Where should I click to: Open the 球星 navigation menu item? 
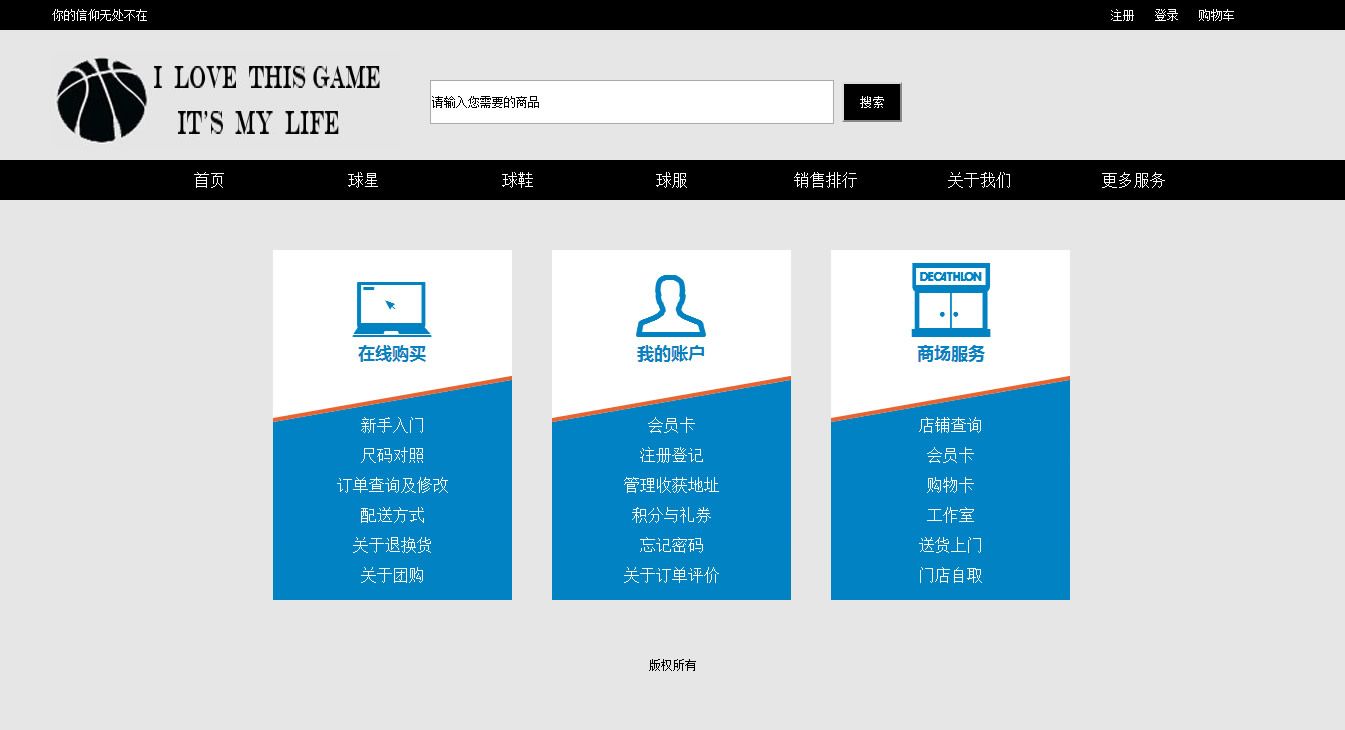(x=363, y=181)
